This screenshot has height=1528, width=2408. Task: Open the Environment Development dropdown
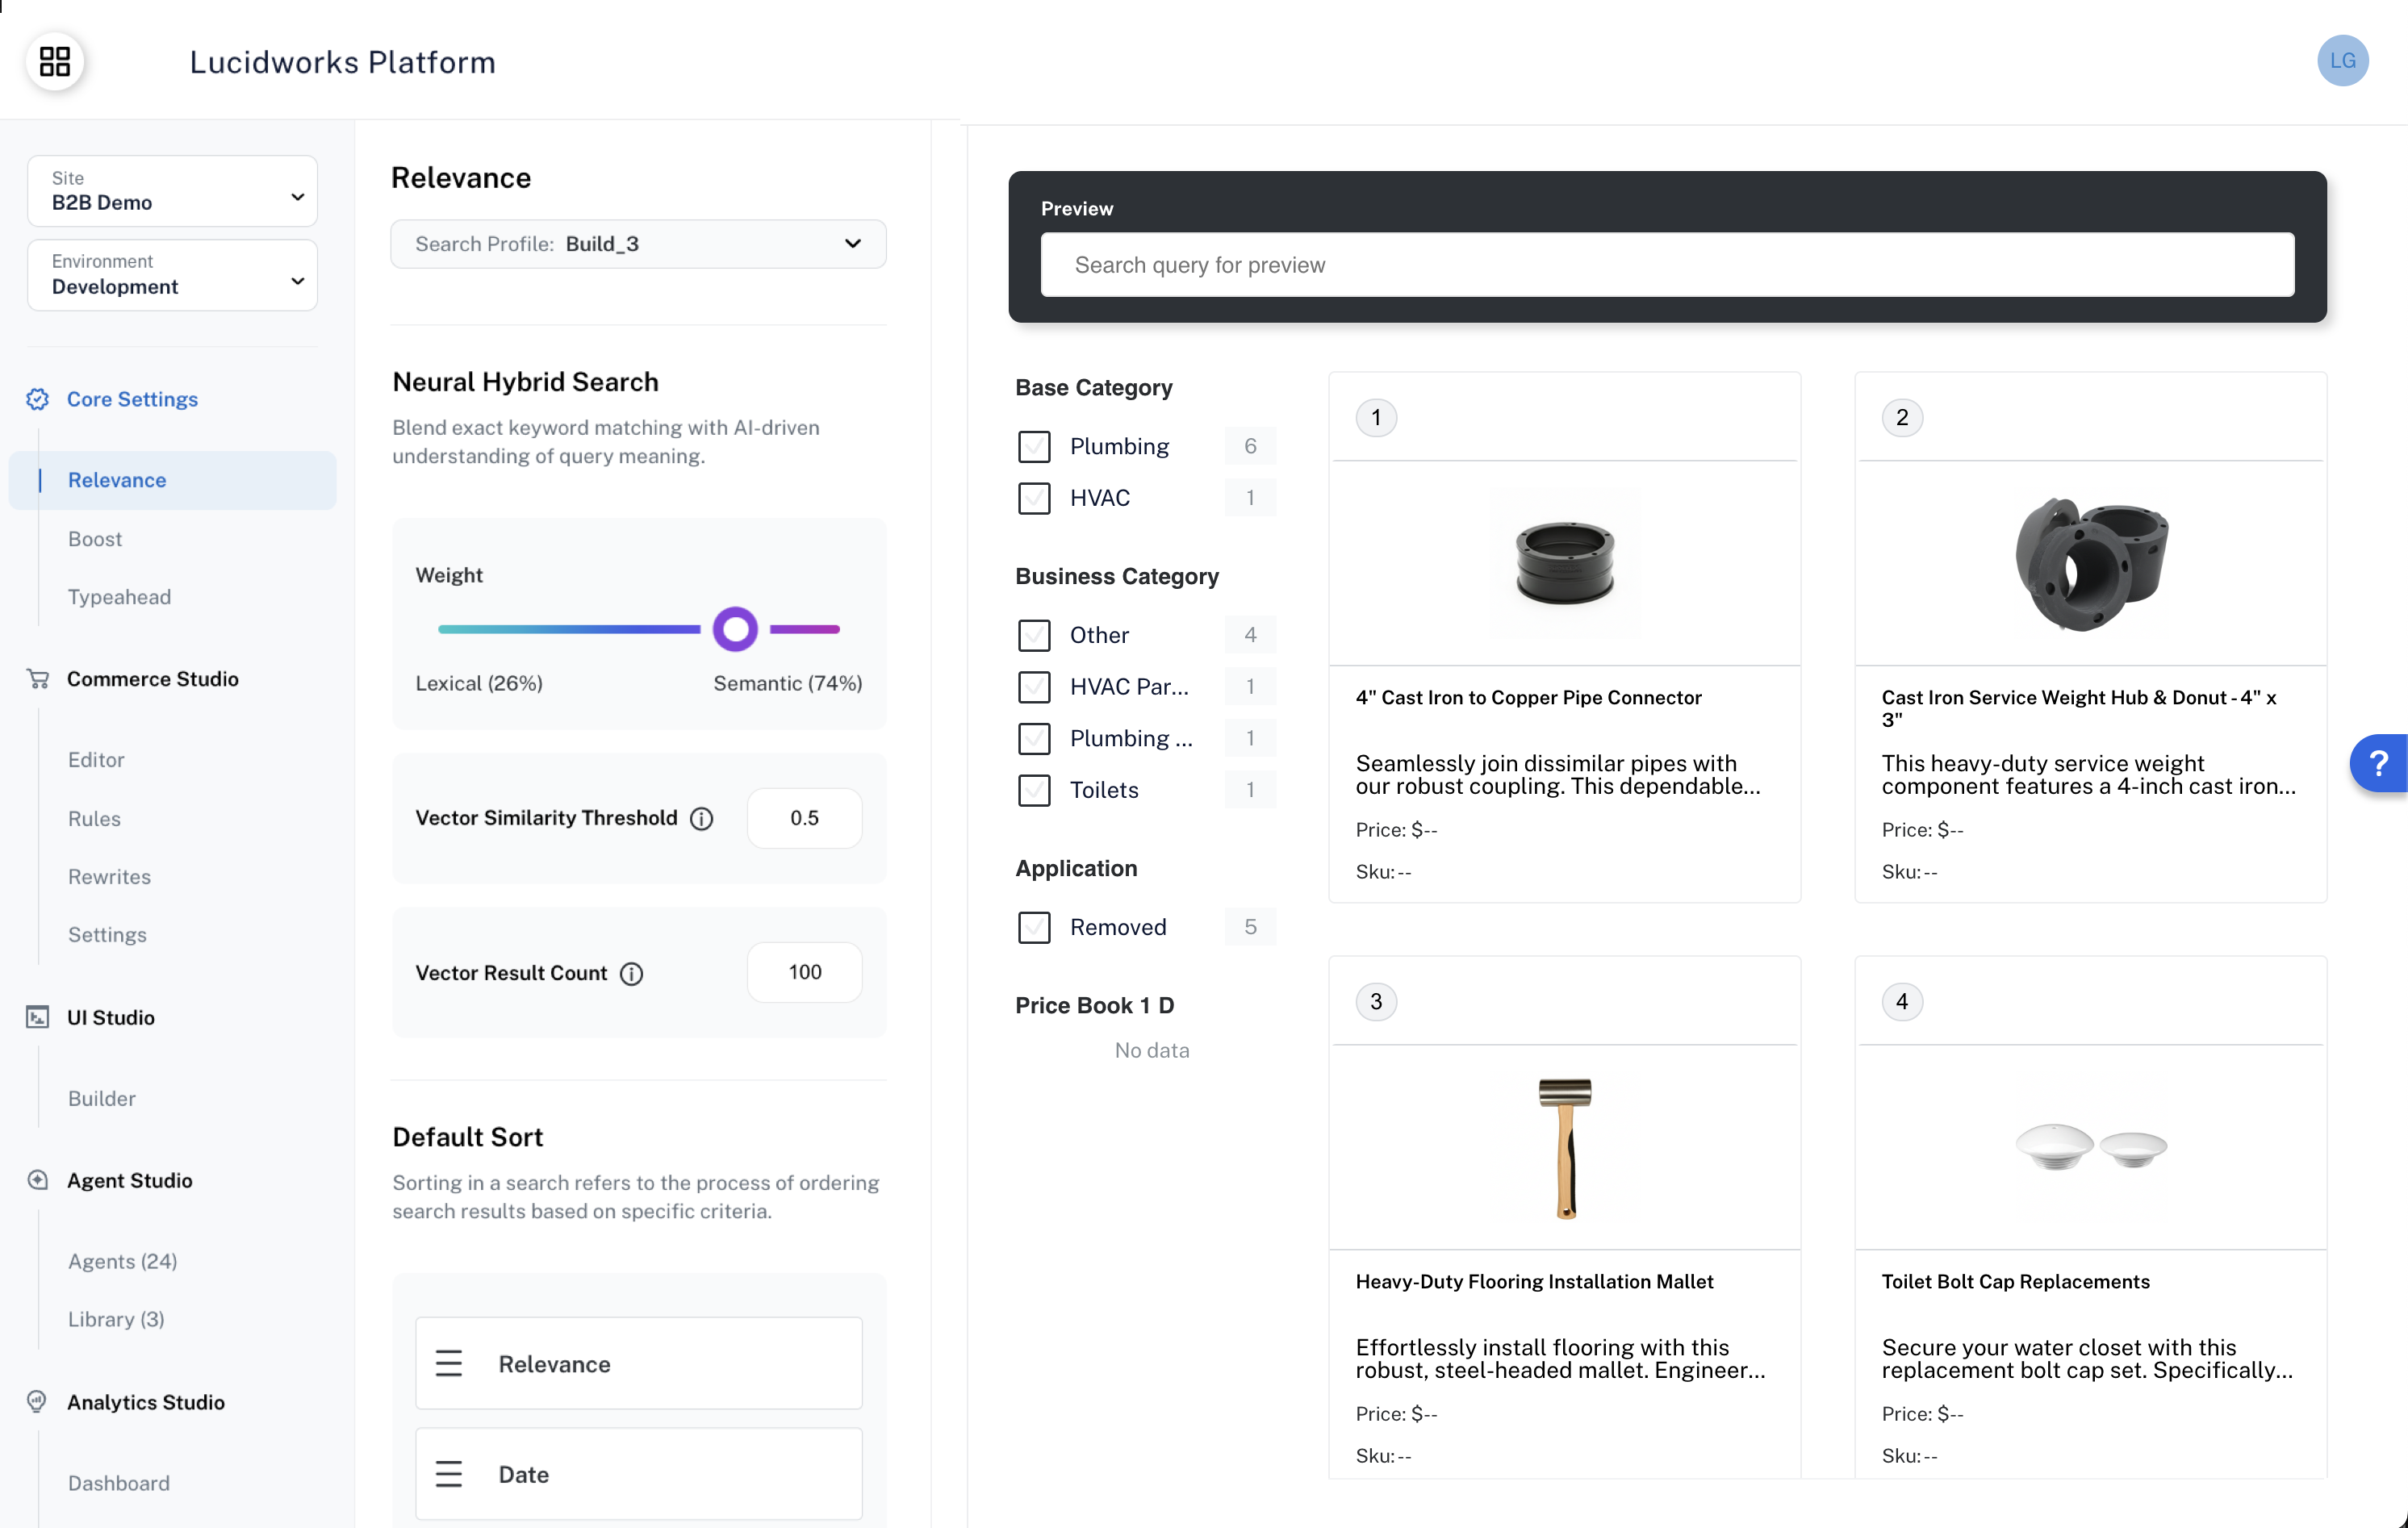(172, 275)
